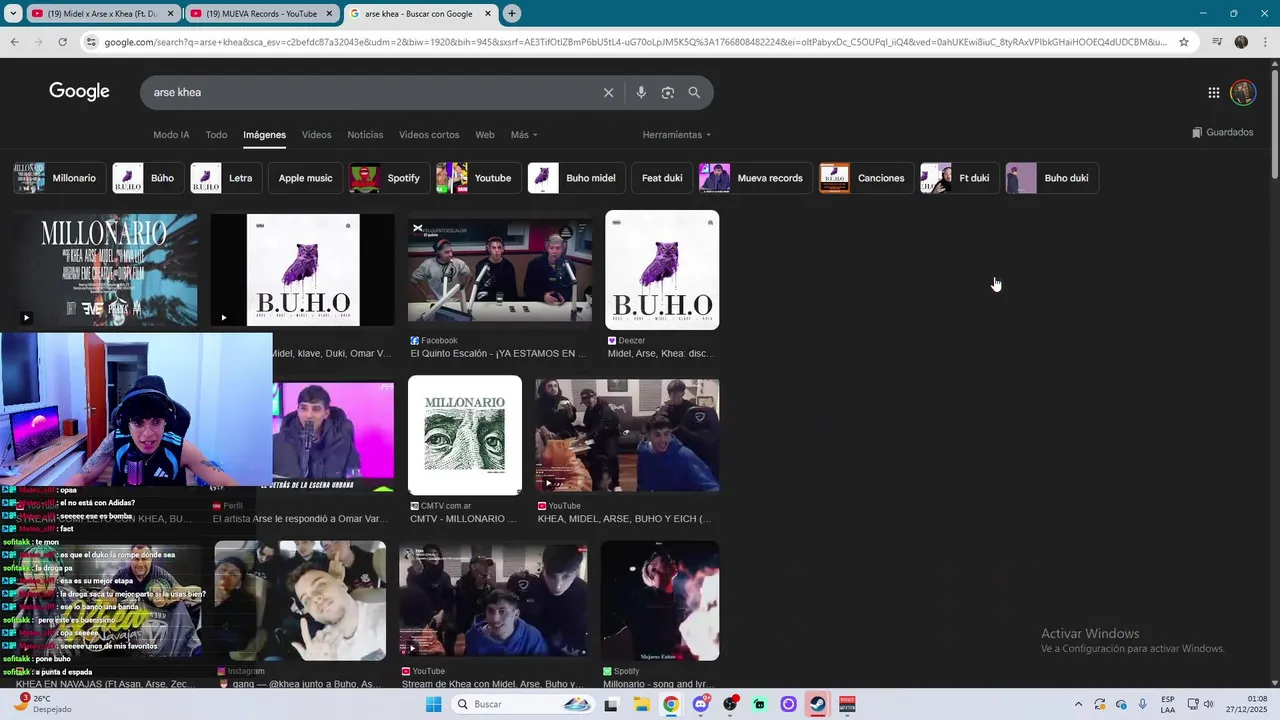Bookmark this page with the star icon
The width and height of the screenshot is (1280, 720).
1184,42
